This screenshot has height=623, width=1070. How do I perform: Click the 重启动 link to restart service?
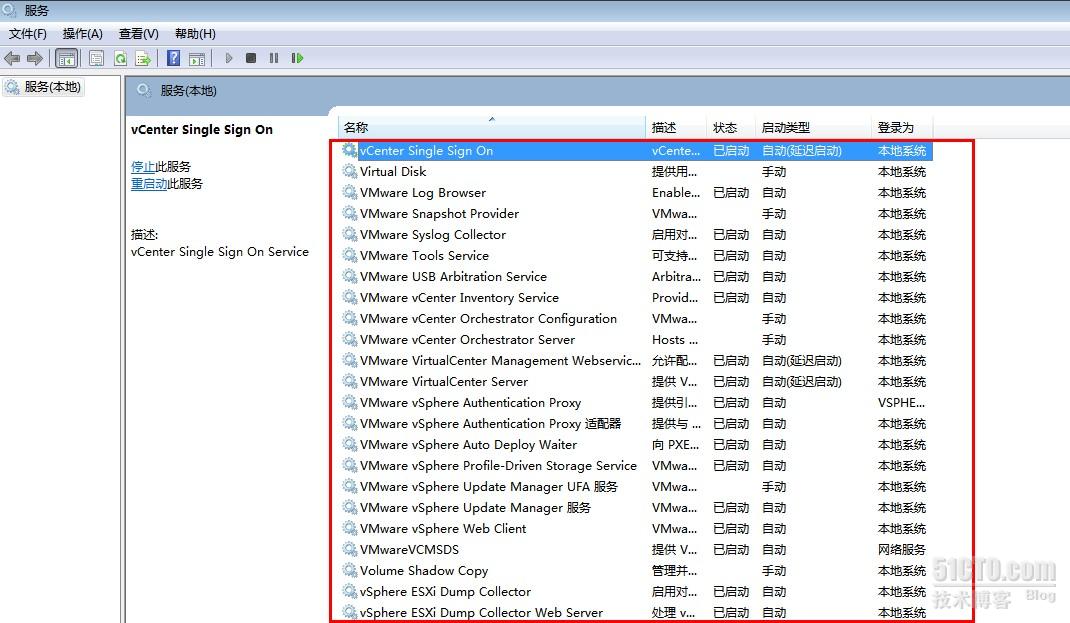(x=149, y=184)
